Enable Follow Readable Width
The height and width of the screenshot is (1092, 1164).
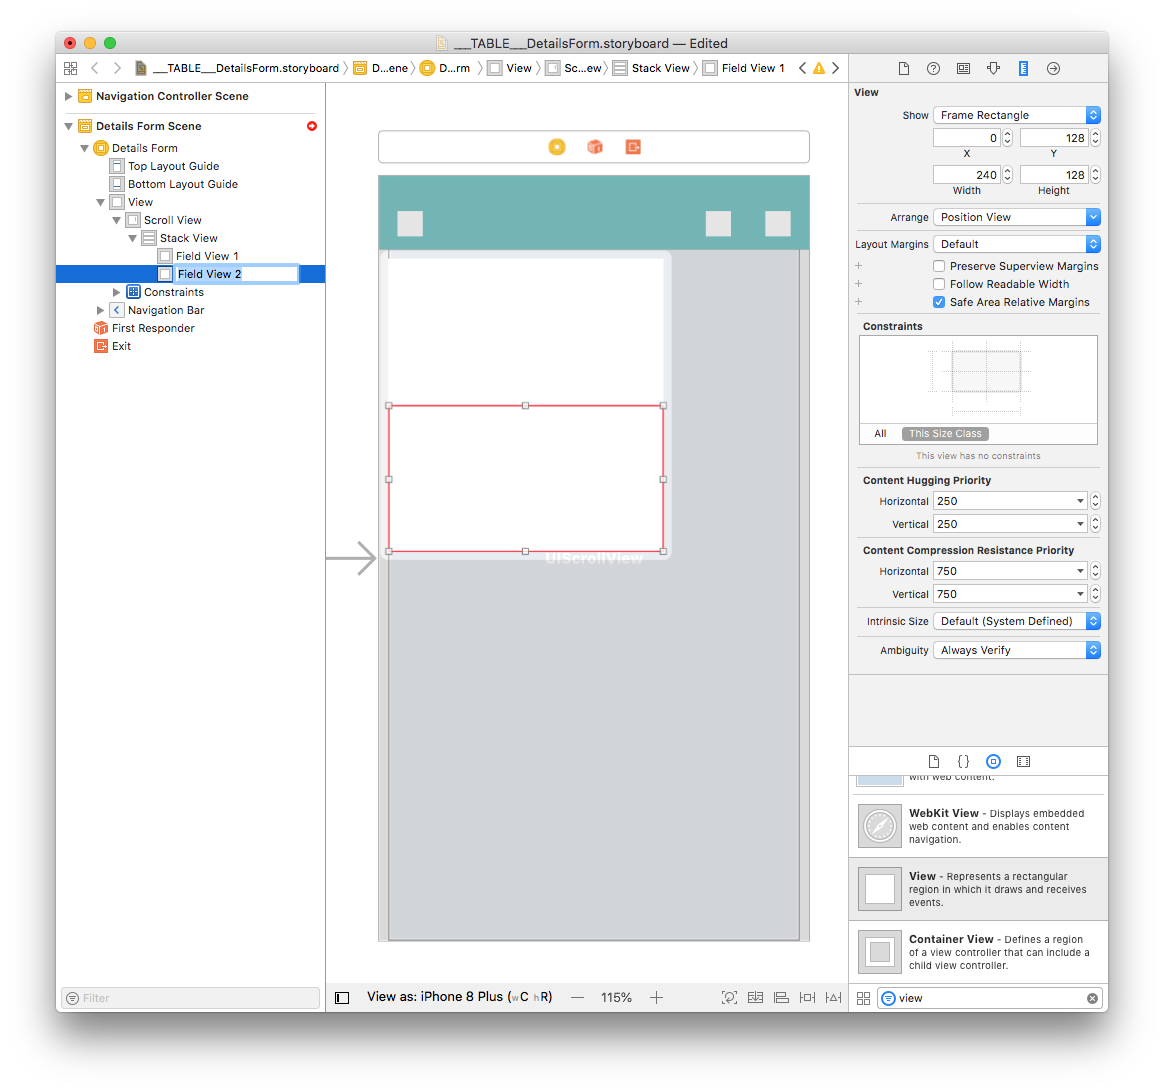pos(939,284)
